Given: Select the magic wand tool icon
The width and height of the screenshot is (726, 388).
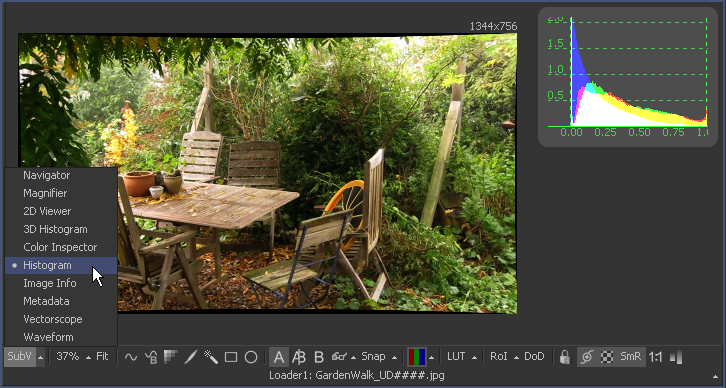Looking at the screenshot, I should click(211, 357).
